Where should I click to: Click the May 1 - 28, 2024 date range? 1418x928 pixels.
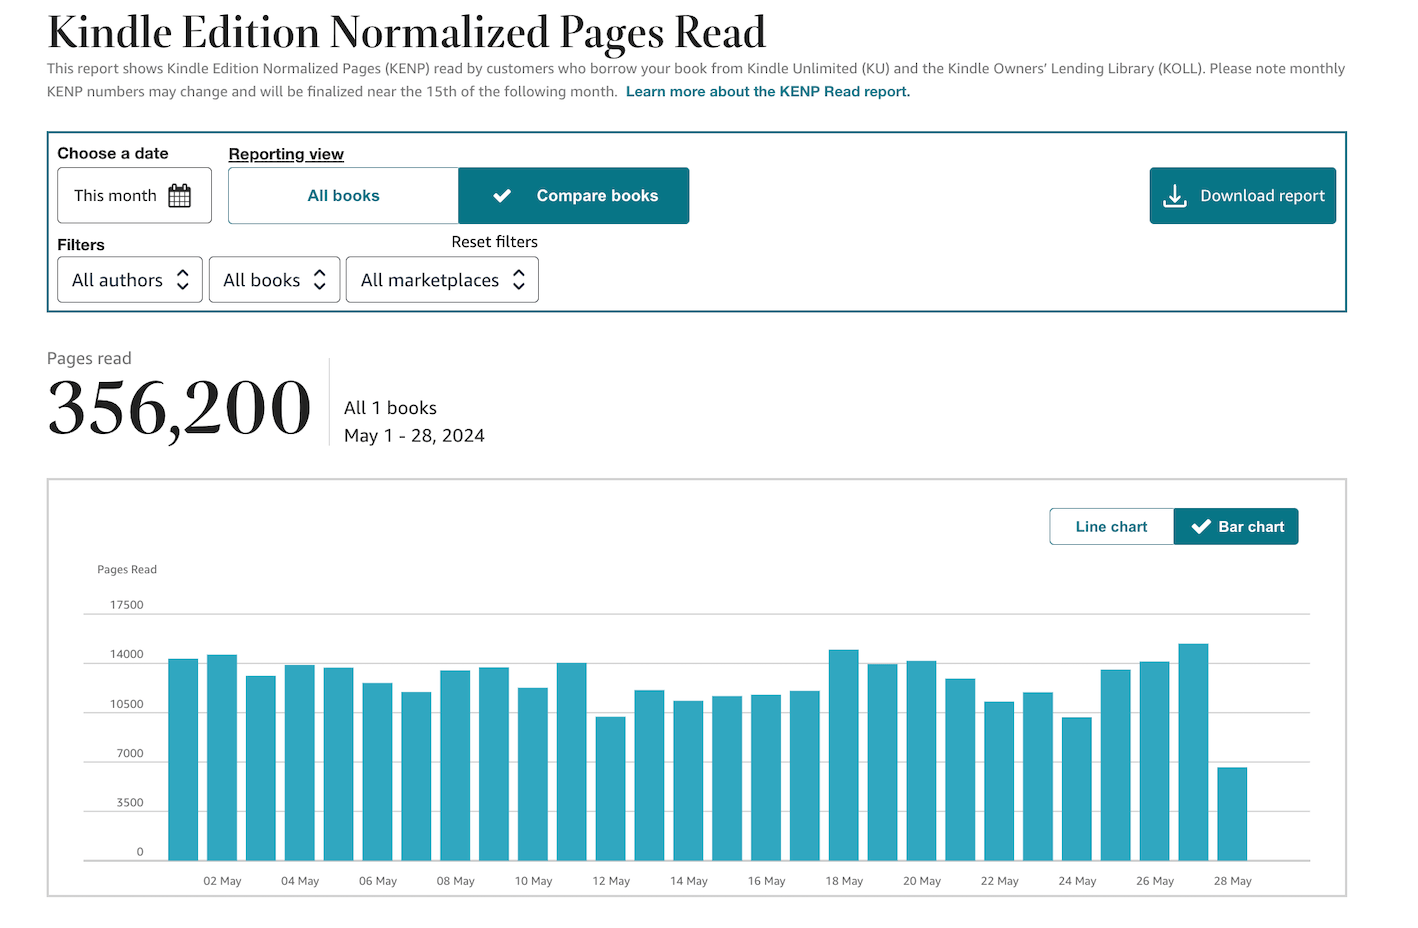pyautogui.click(x=414, y=436)
